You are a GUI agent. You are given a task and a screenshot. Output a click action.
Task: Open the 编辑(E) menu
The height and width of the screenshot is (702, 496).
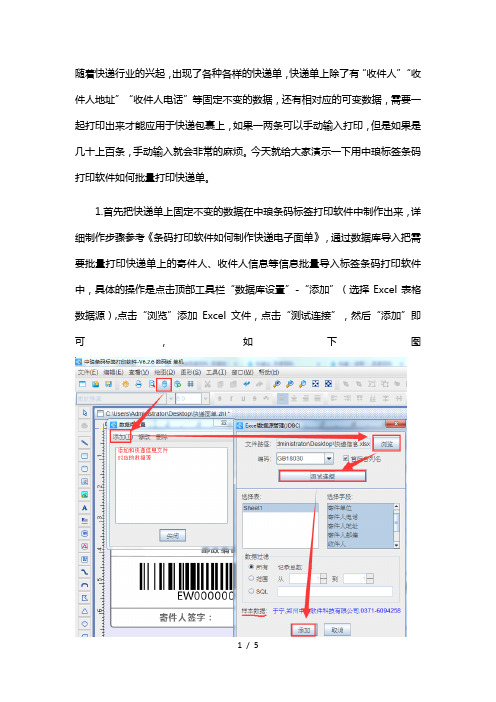(x=113, y=372)
